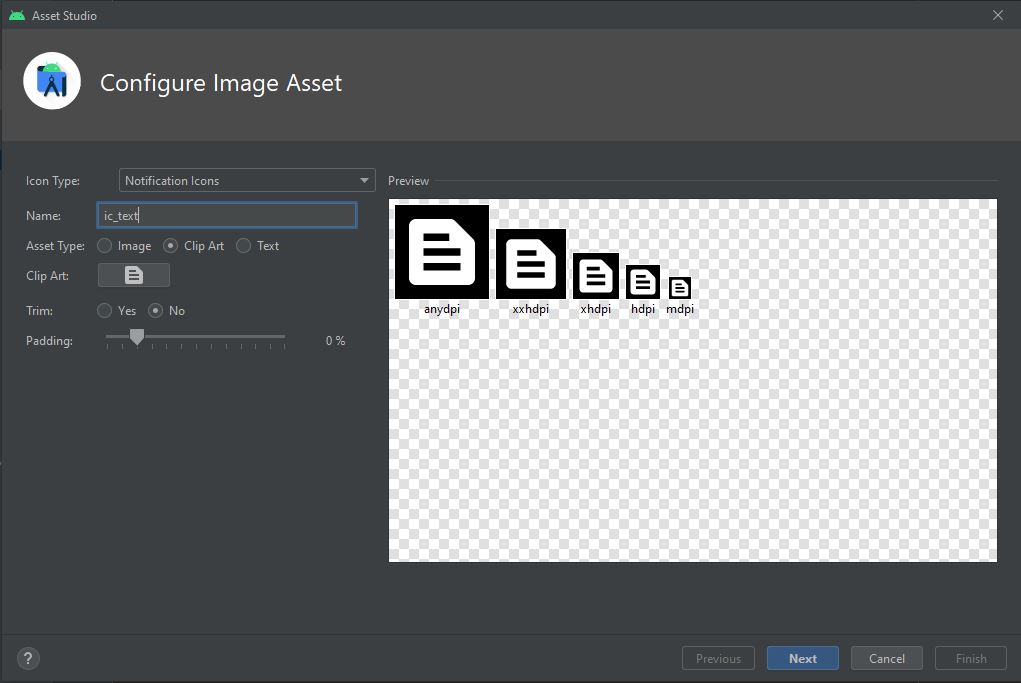Click the Preview section label
Screen dimensions: 1021x683
point(408,180)
